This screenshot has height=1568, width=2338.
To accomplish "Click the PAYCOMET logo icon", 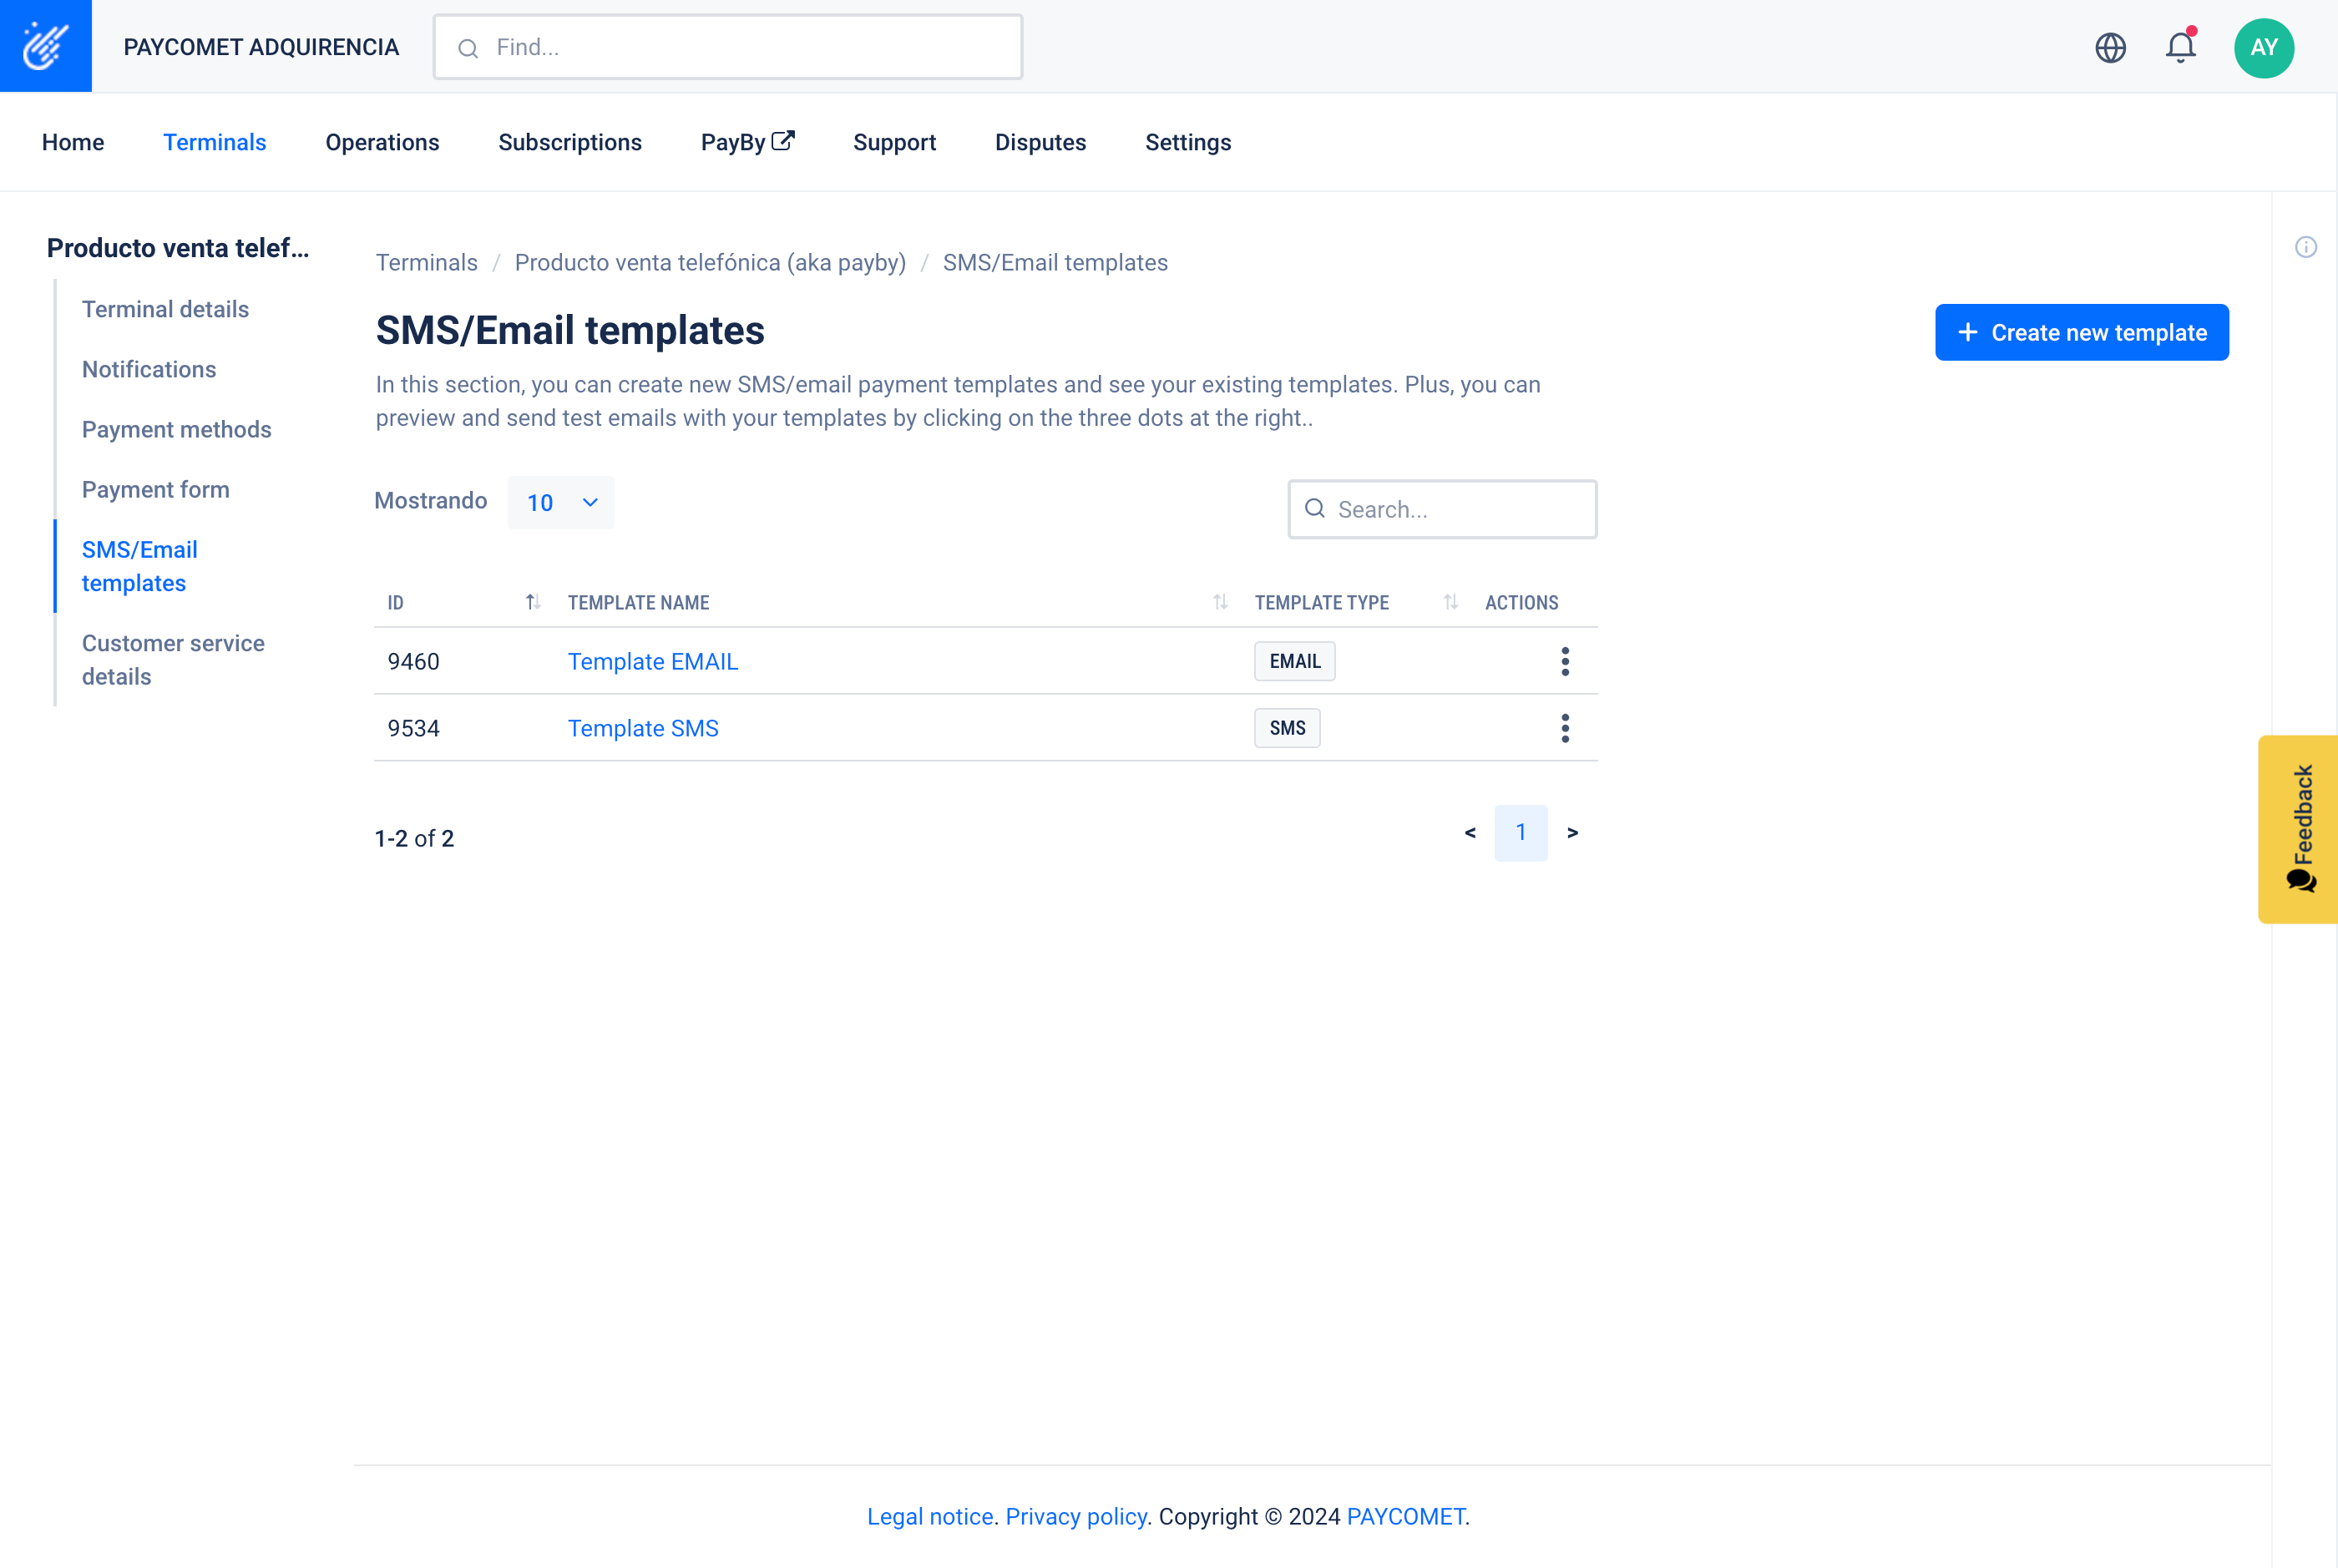I will [46, 46].
